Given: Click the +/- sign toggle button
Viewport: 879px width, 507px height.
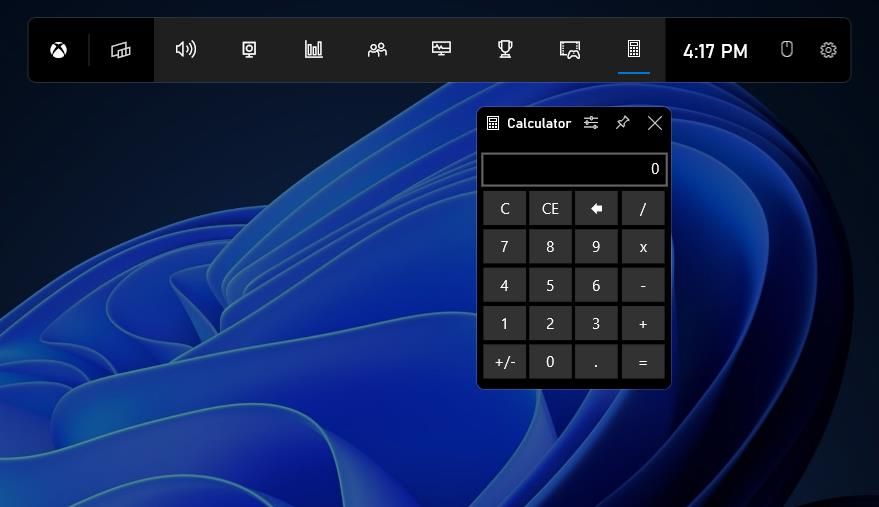Looking at the screenshot, I should pos(505,362).
